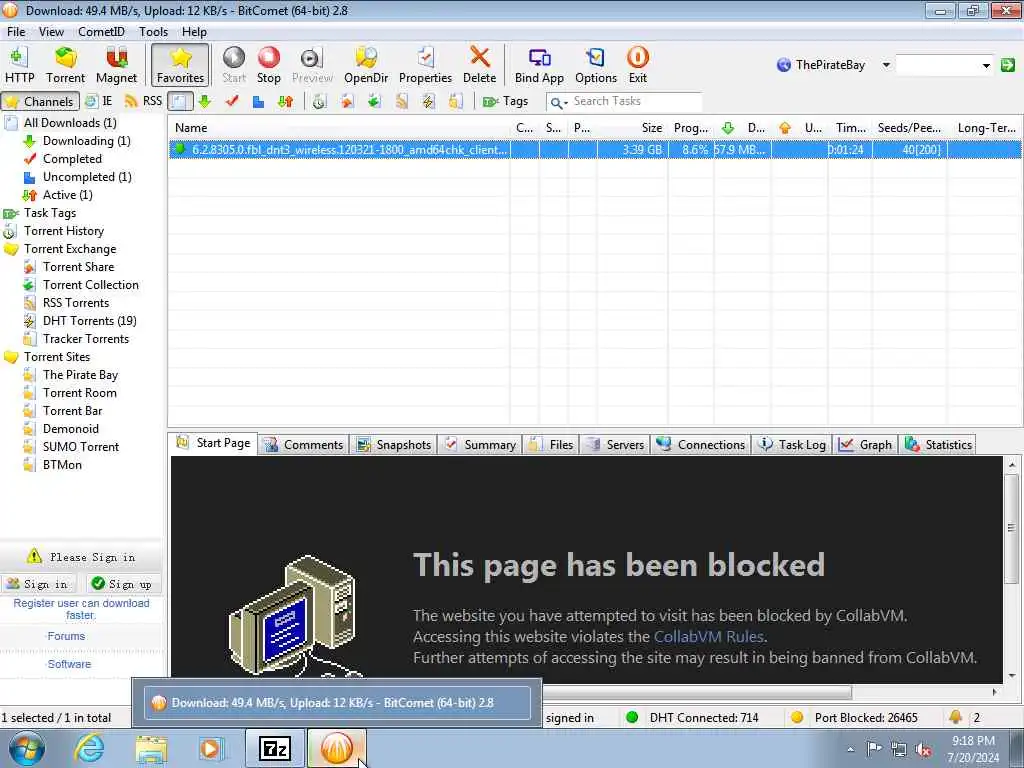Select All Downloads (1) in sidebar
Image resolution: width=1024 pixels, height=768 pixels.
click(x=70, y=123)
